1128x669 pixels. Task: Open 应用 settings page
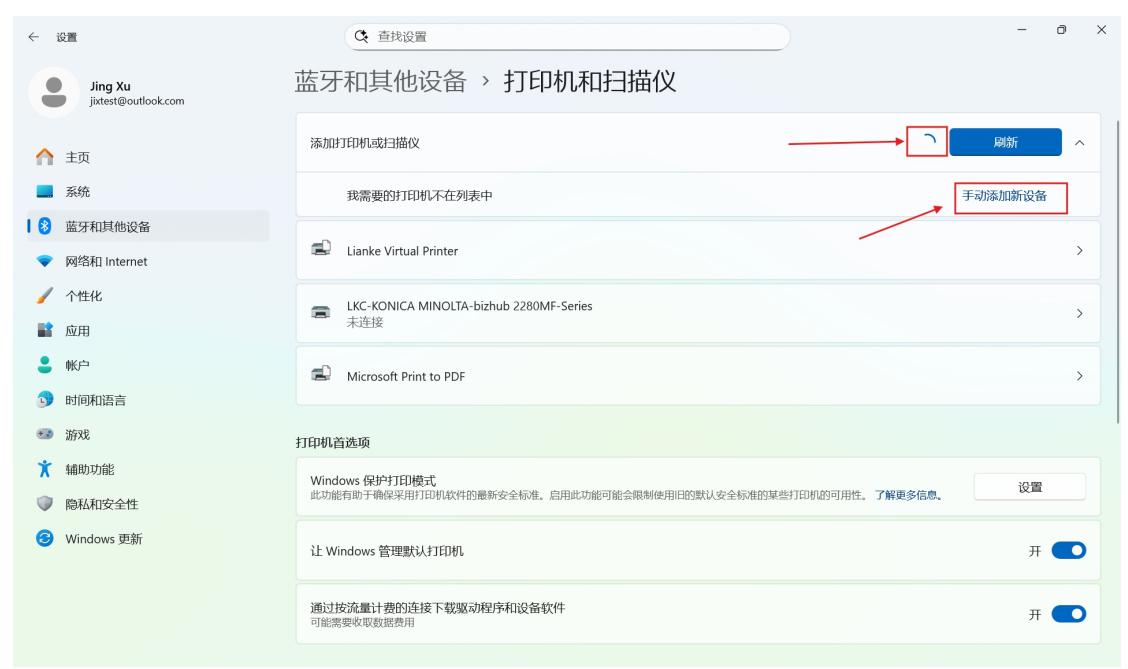[x=148, y=330]
